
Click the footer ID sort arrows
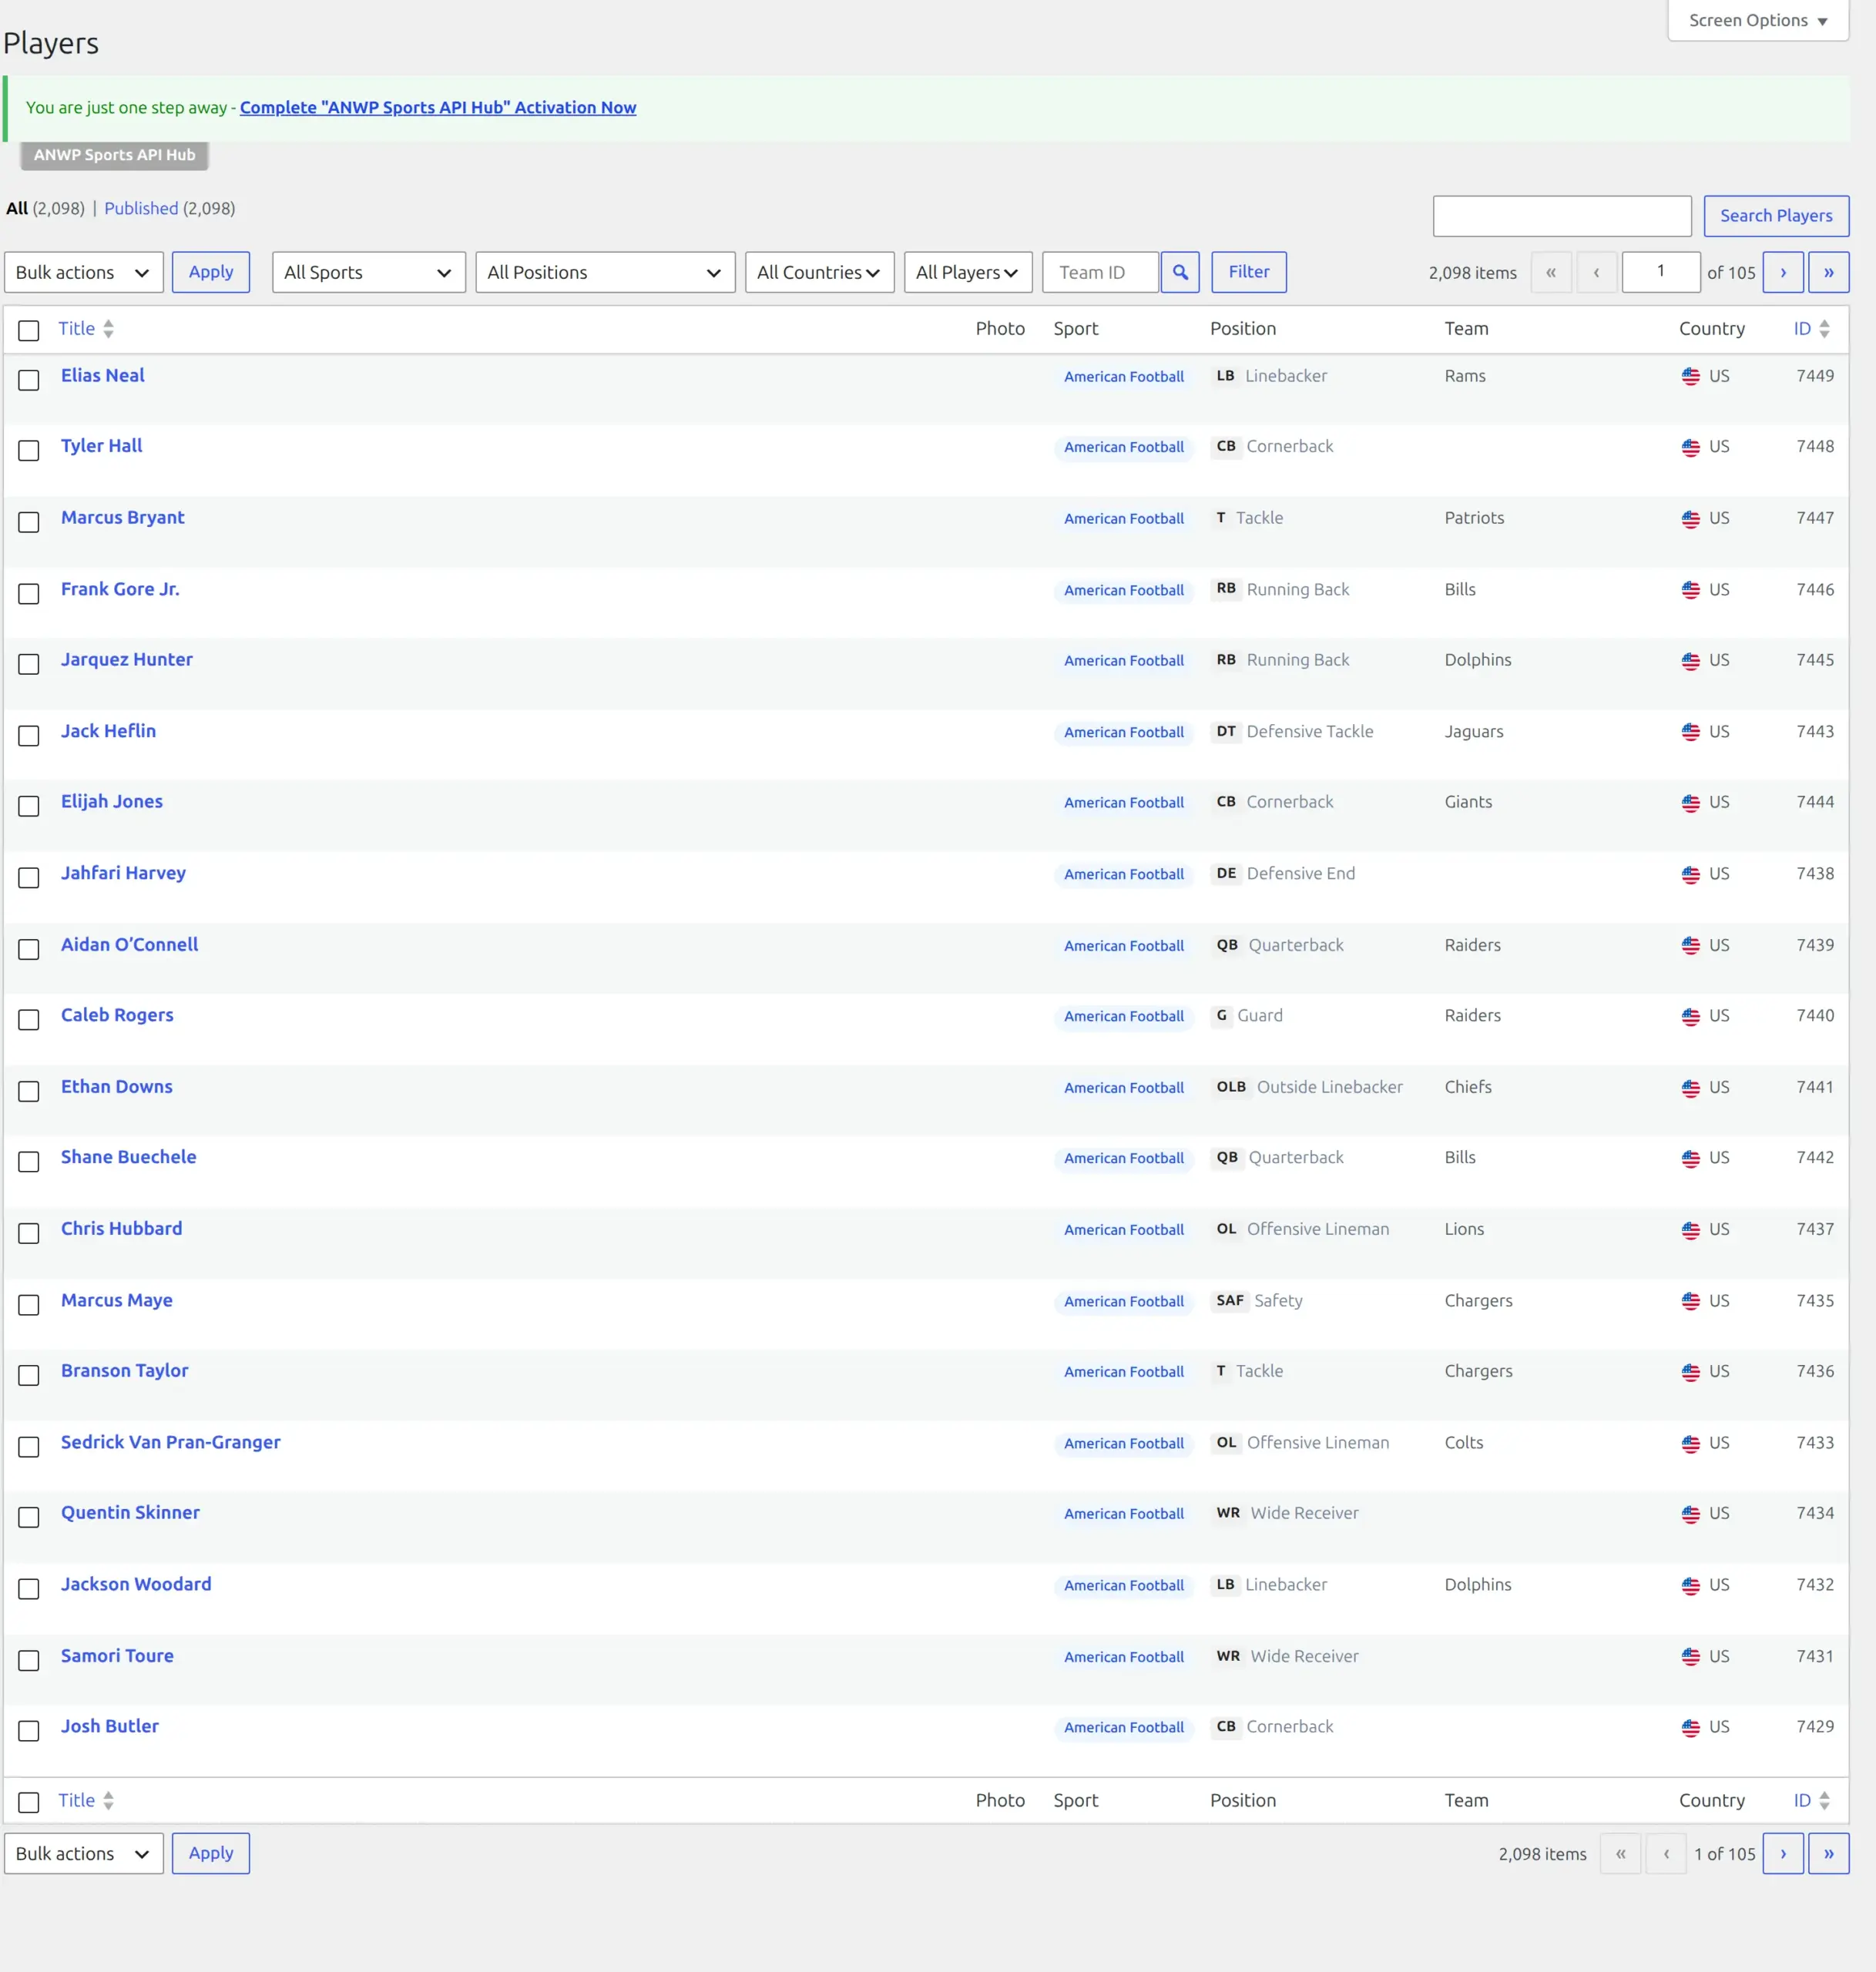click(x=1824, y=1800)
